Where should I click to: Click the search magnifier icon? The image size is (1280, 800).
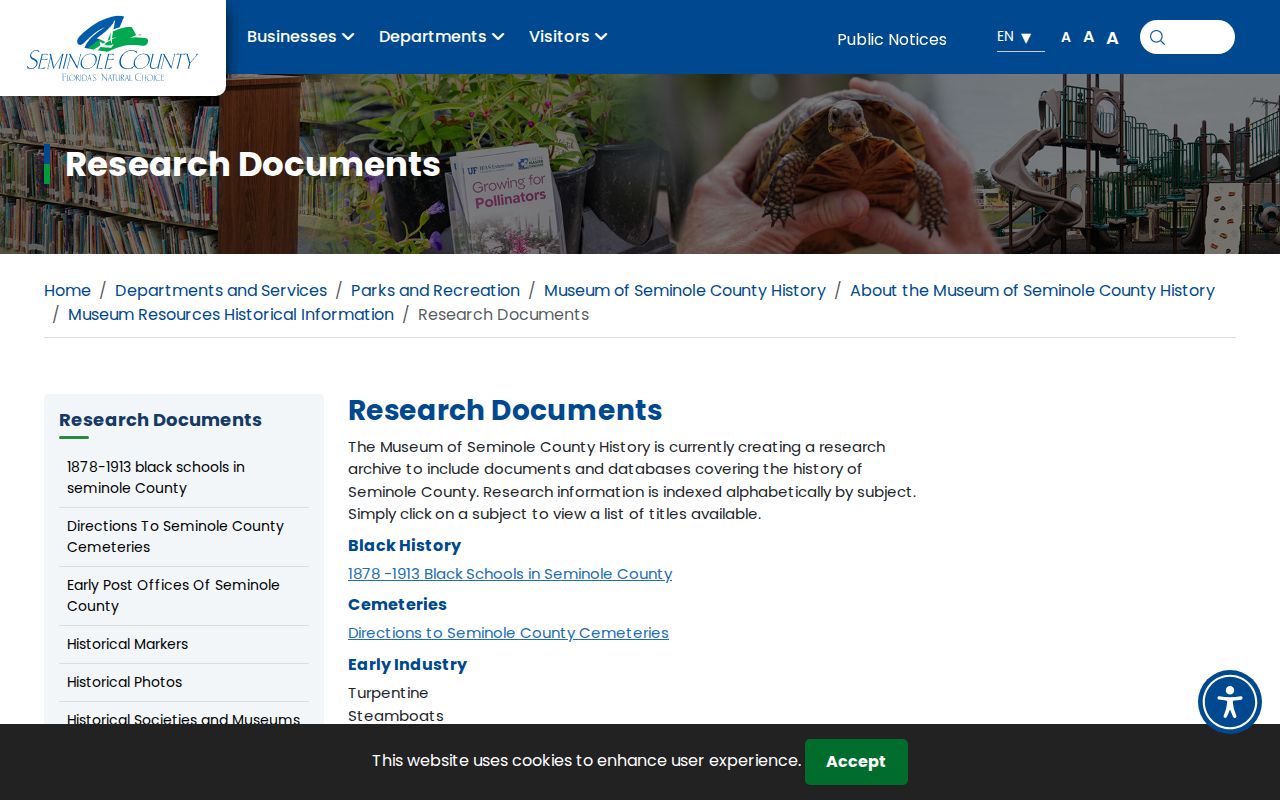pyautogui.click(x=1157, y=38)
